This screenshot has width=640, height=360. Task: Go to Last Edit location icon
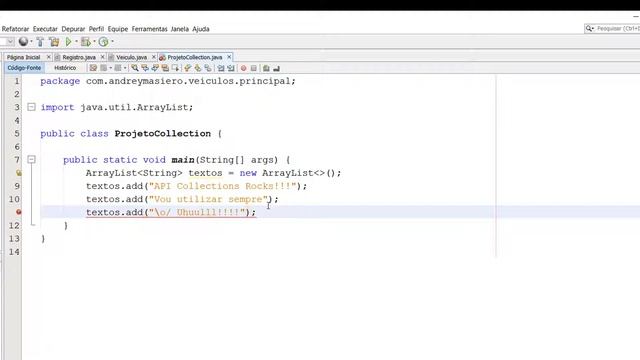(93, 68)
